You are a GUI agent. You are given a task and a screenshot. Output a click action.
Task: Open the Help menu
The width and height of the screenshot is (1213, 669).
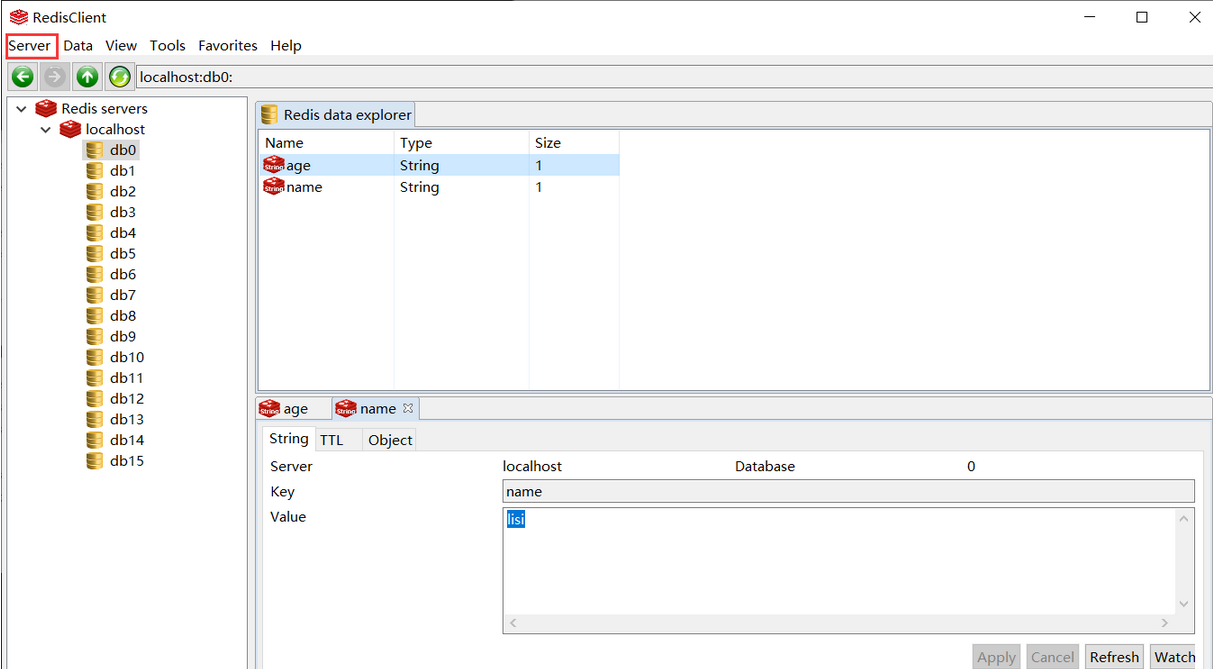[286, 46]
